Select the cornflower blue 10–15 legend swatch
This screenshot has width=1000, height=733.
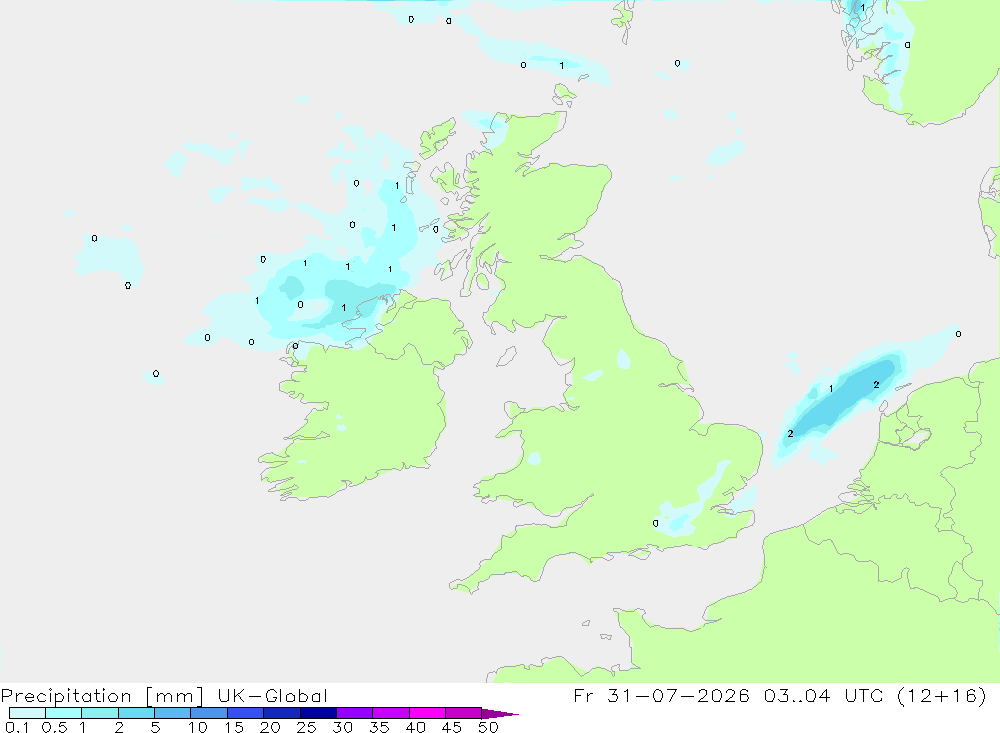(209, 713)
